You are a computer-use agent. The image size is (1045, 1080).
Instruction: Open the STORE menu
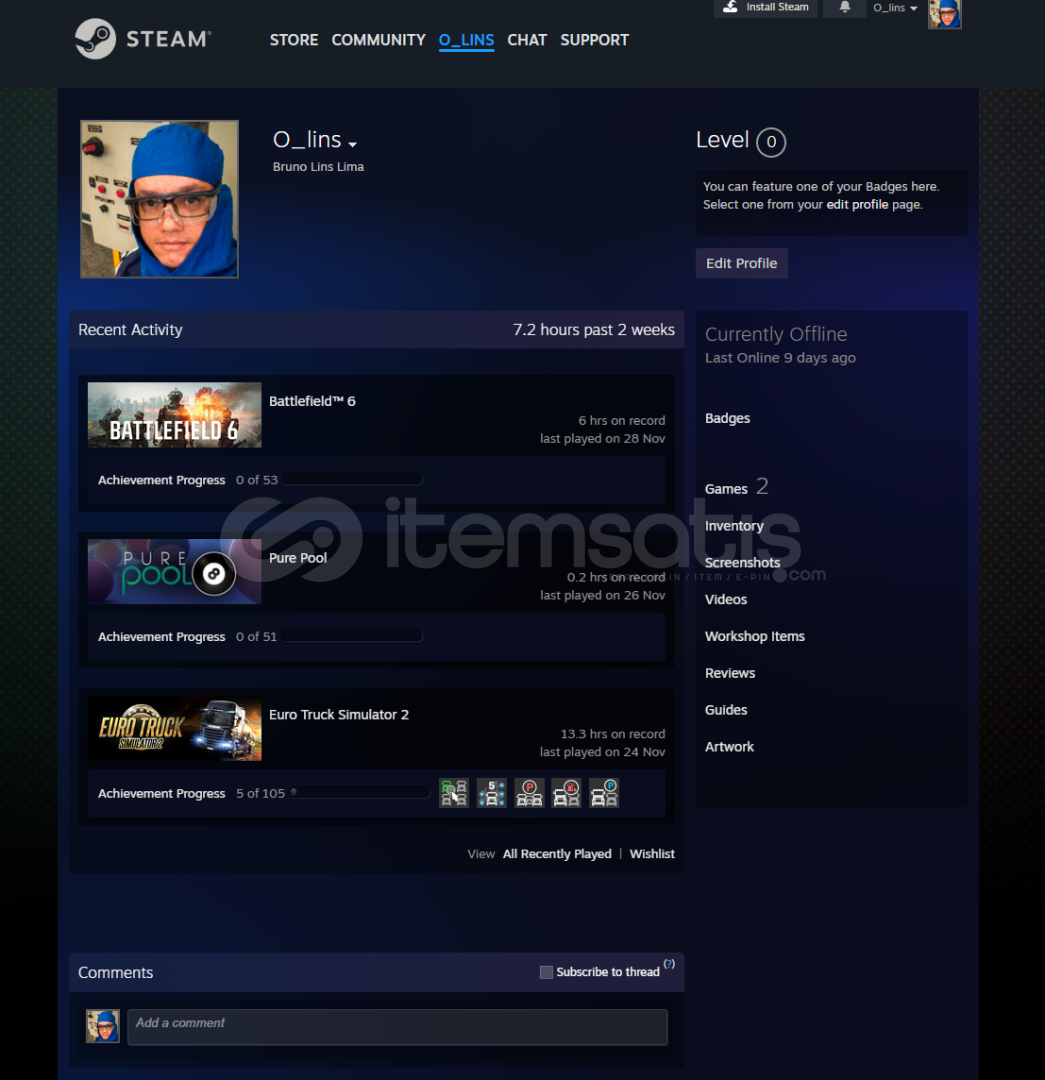(x=294, y=40)
